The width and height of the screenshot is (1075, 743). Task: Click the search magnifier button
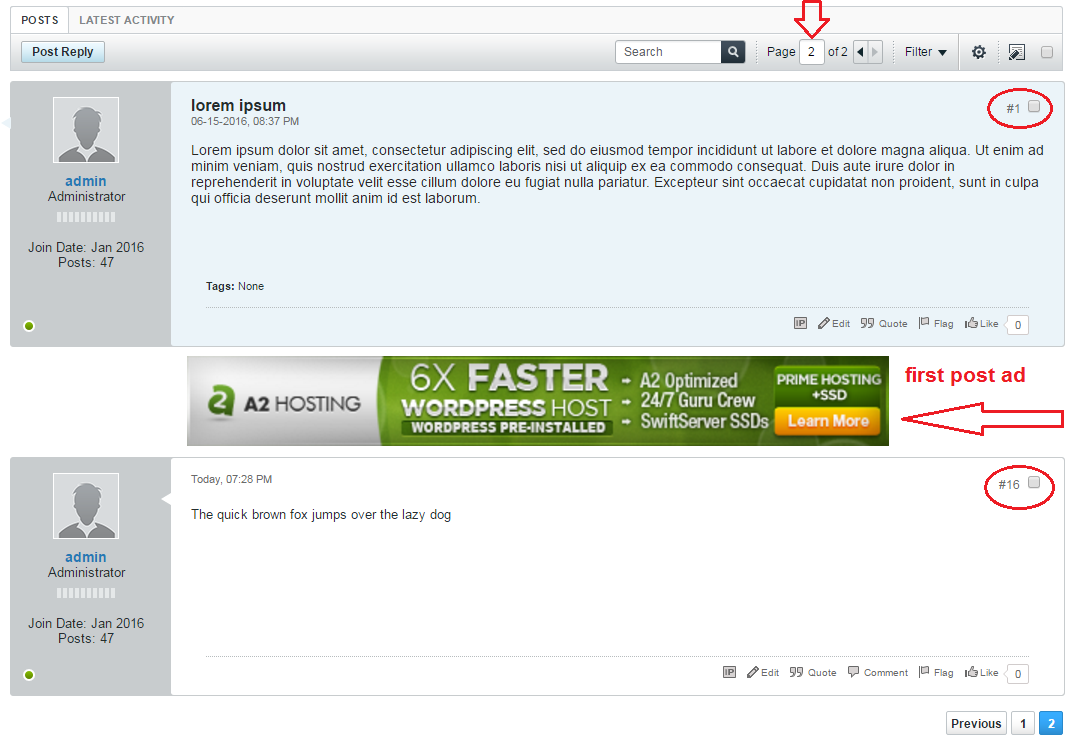[x=733, y=51]
